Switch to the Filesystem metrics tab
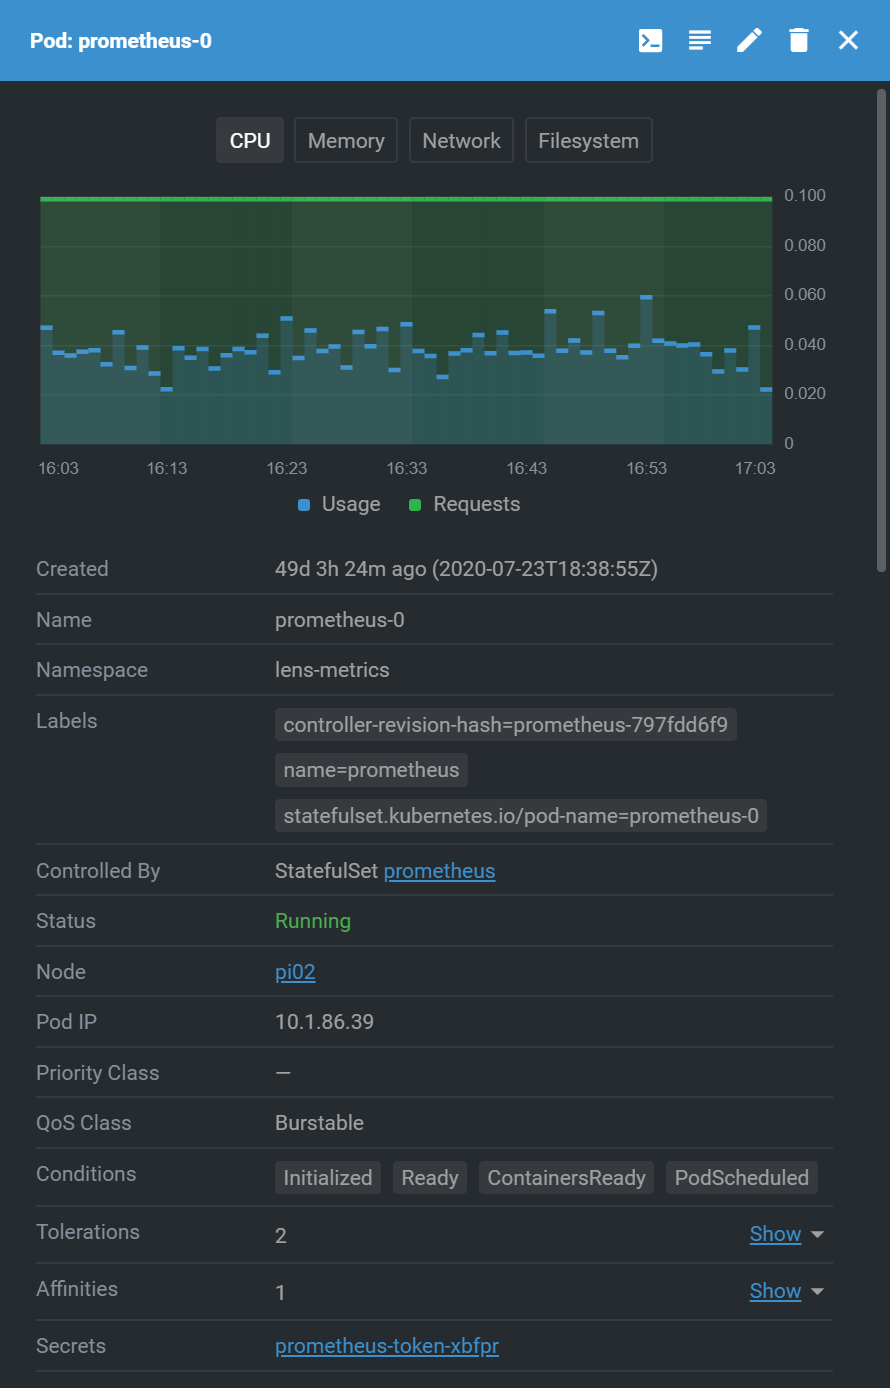The image size is (890, 1388). pyautogui.click(x=588, y=140)
